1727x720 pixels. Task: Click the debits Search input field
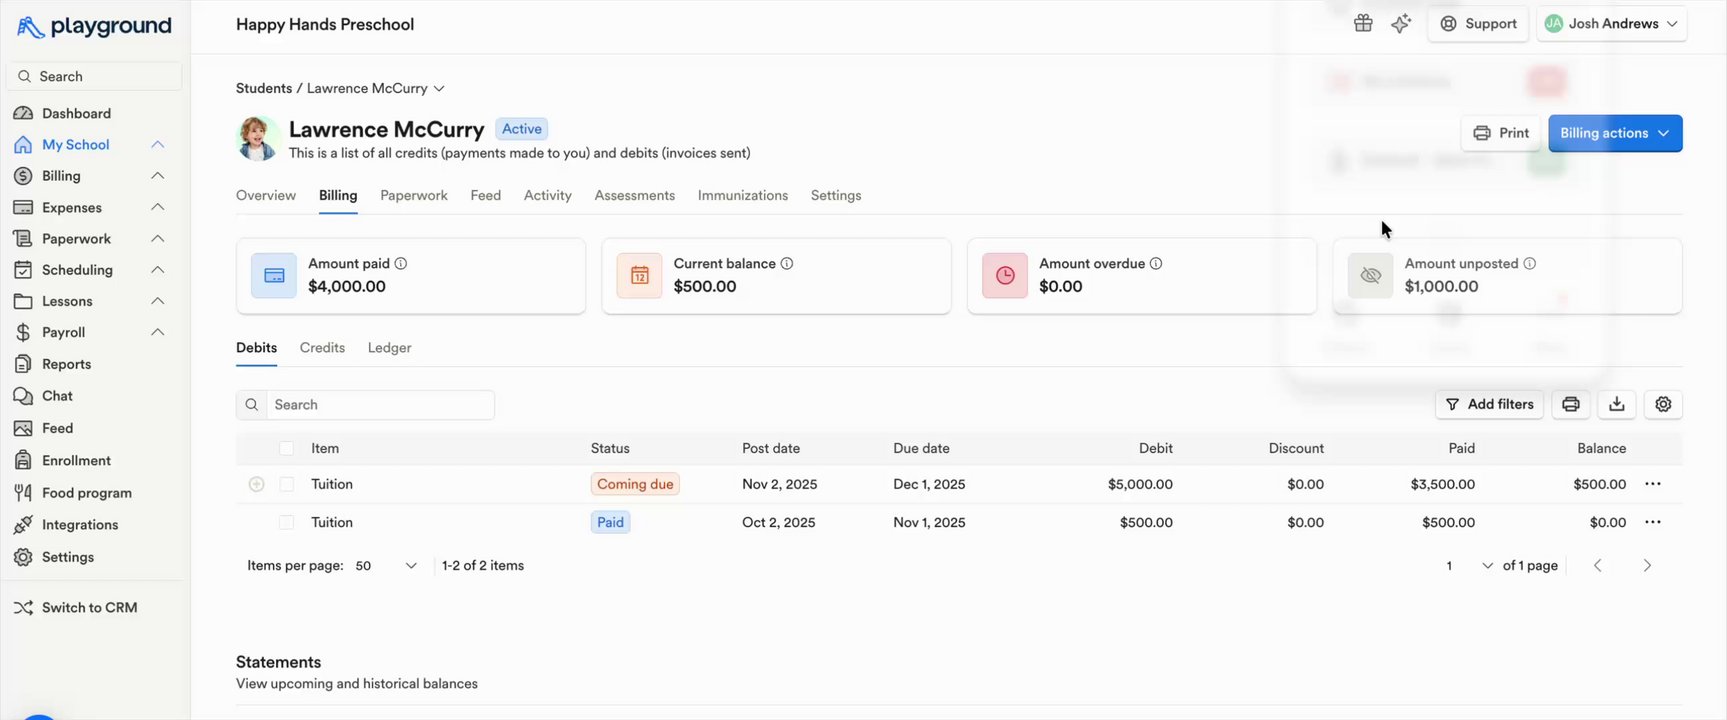click(x=379, y=405)
